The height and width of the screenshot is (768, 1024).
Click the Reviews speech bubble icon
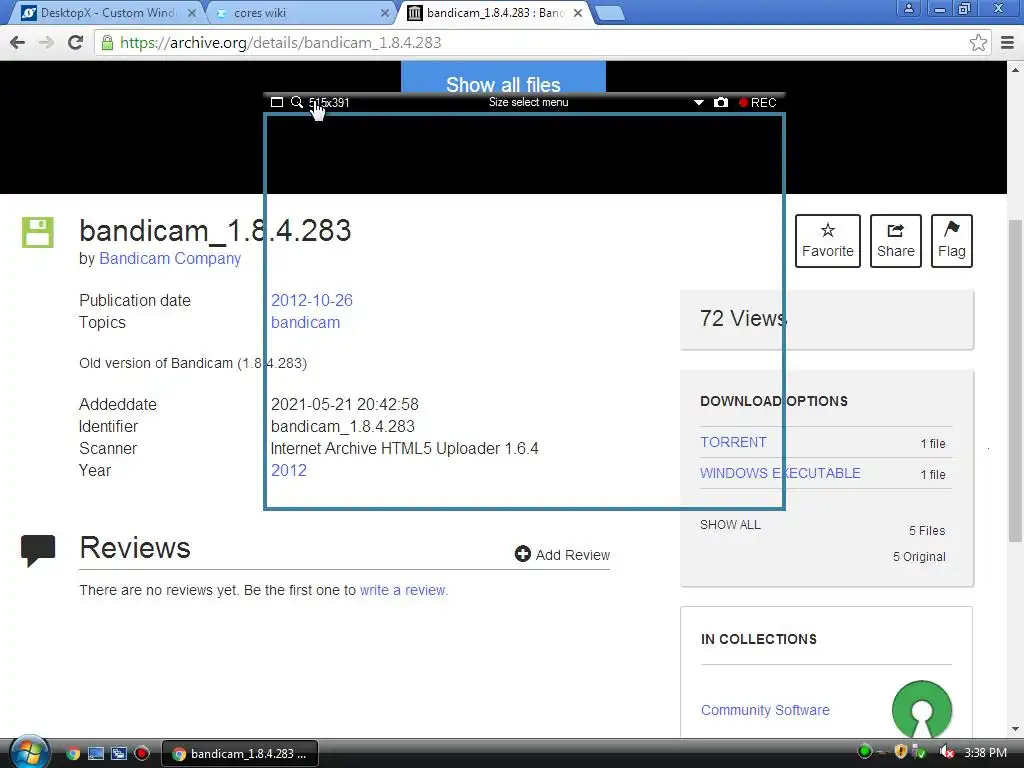(x=38, y=551)
